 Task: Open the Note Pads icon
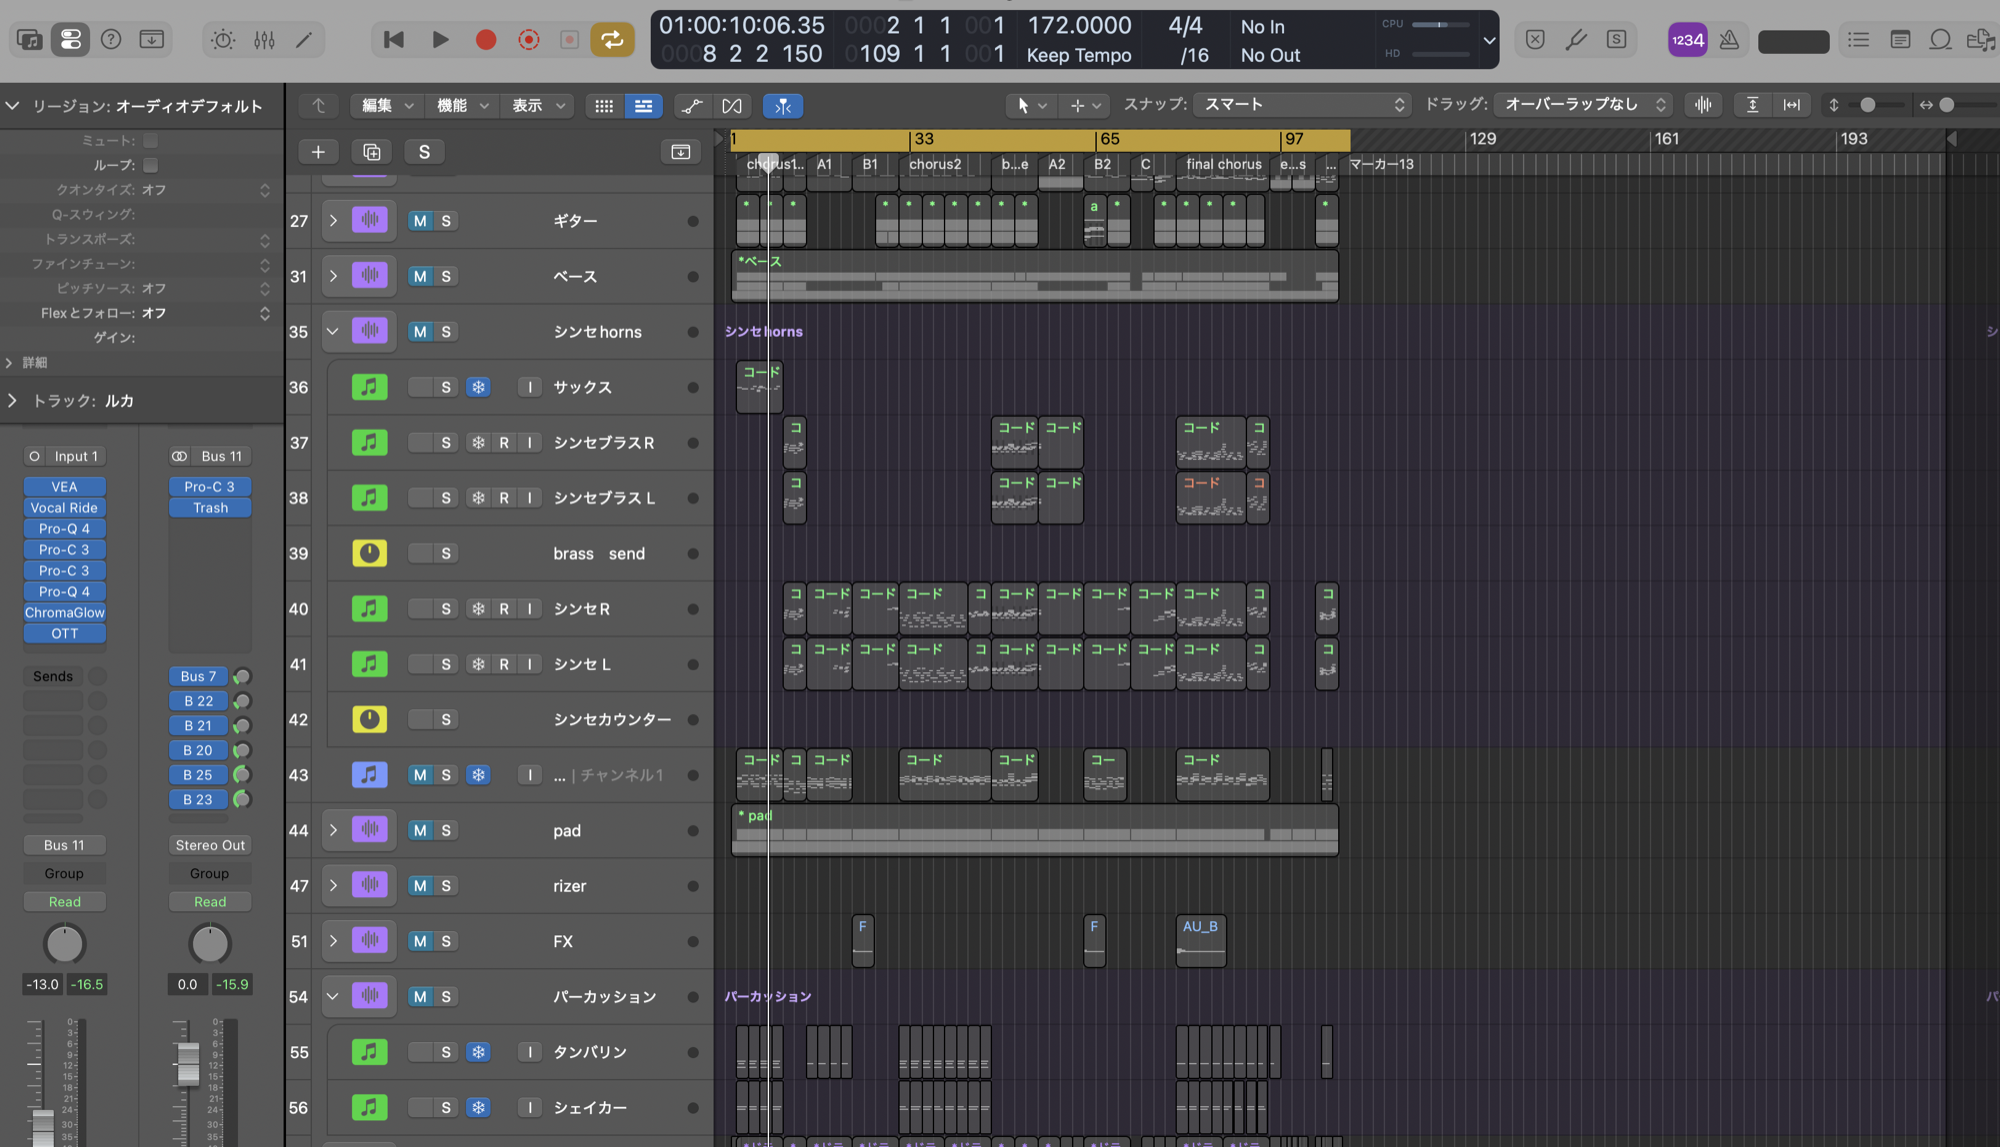(x=1900, y=40)
